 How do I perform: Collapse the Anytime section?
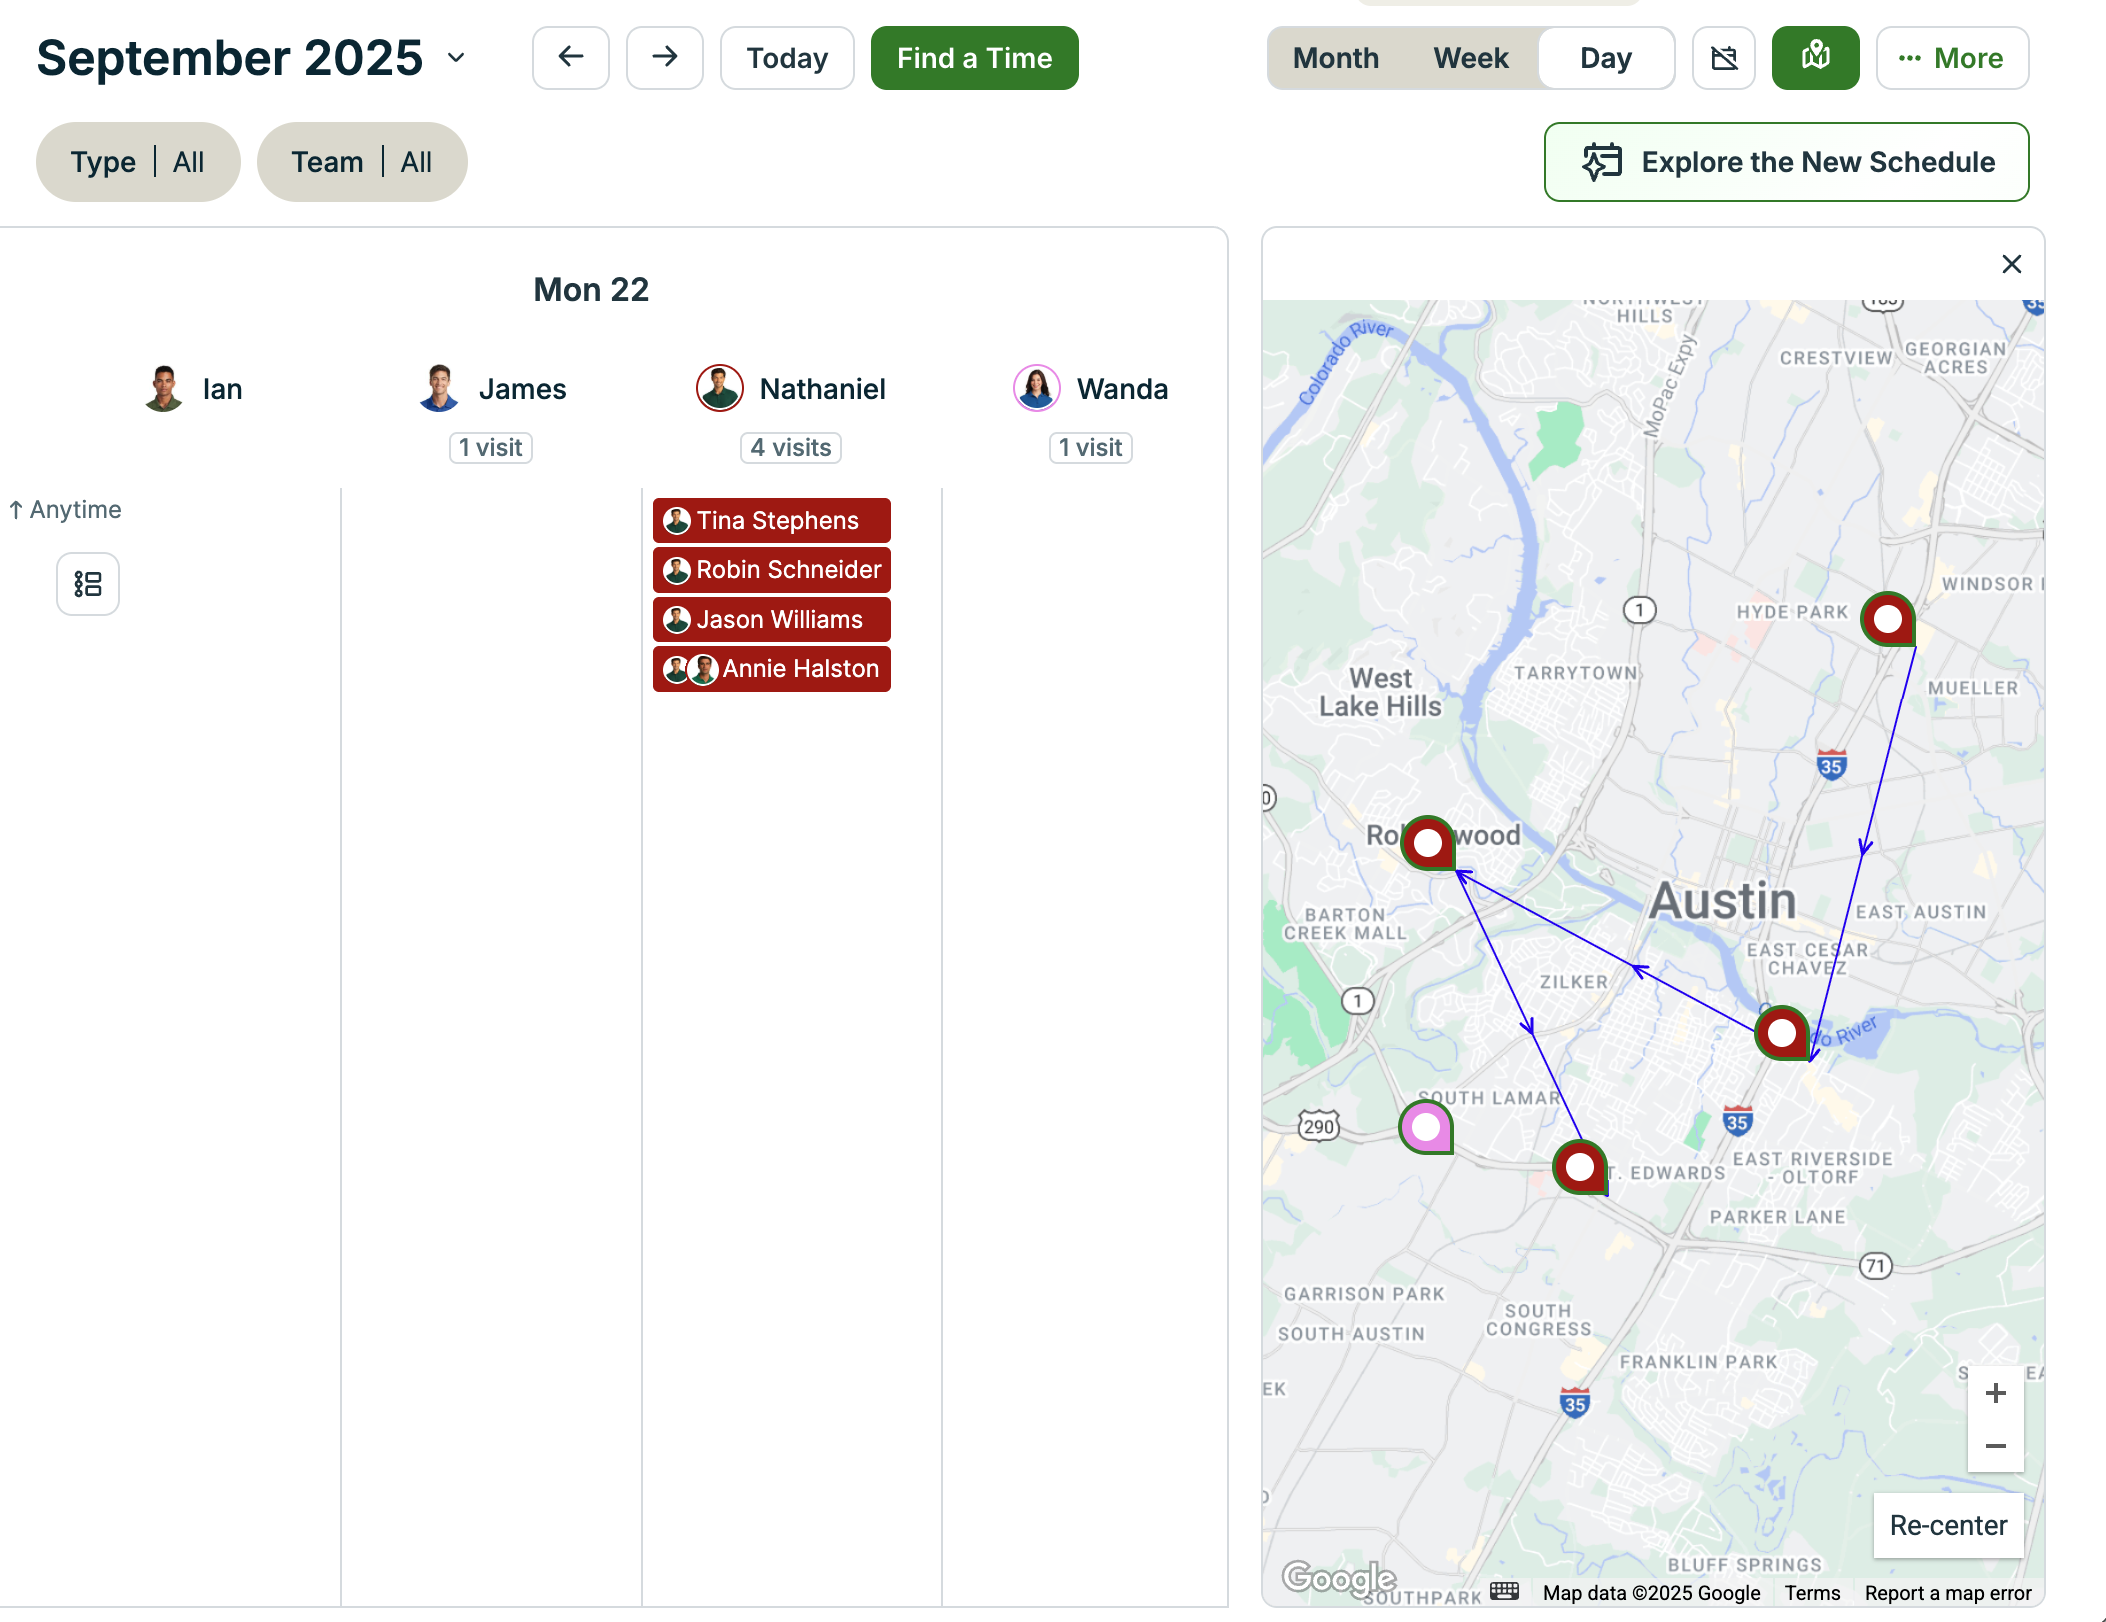pyautogui.click(x=65, y=510)
